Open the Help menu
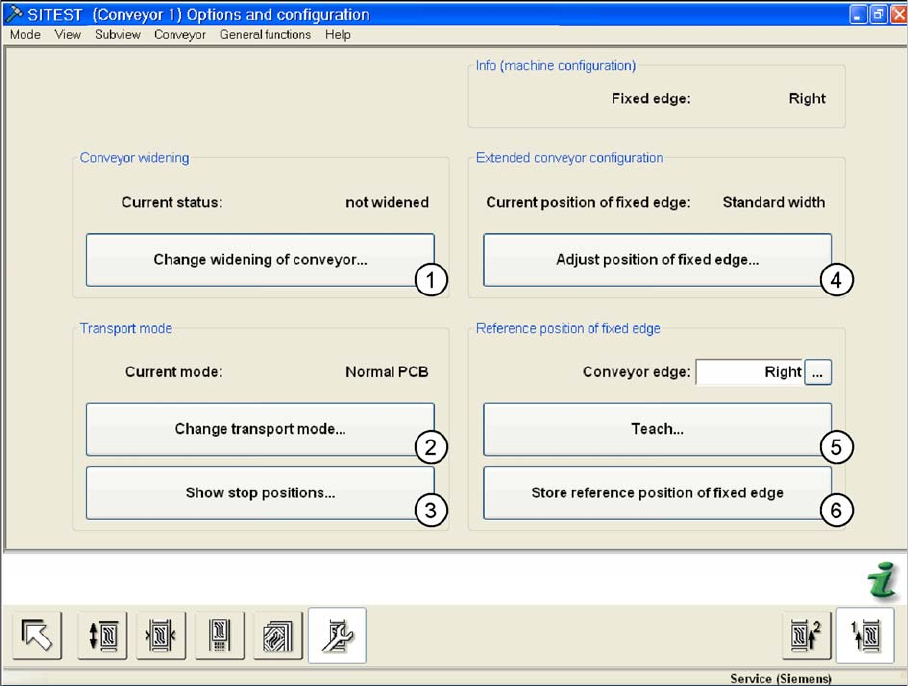Screen dimensions: 908x686 pyautogui.click(x=338, y=35)
